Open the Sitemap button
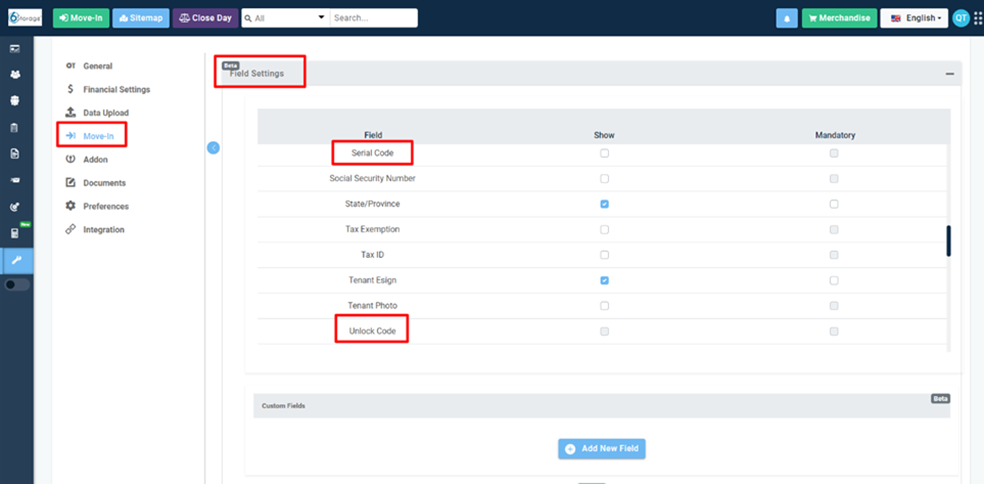 click(141, 18)
